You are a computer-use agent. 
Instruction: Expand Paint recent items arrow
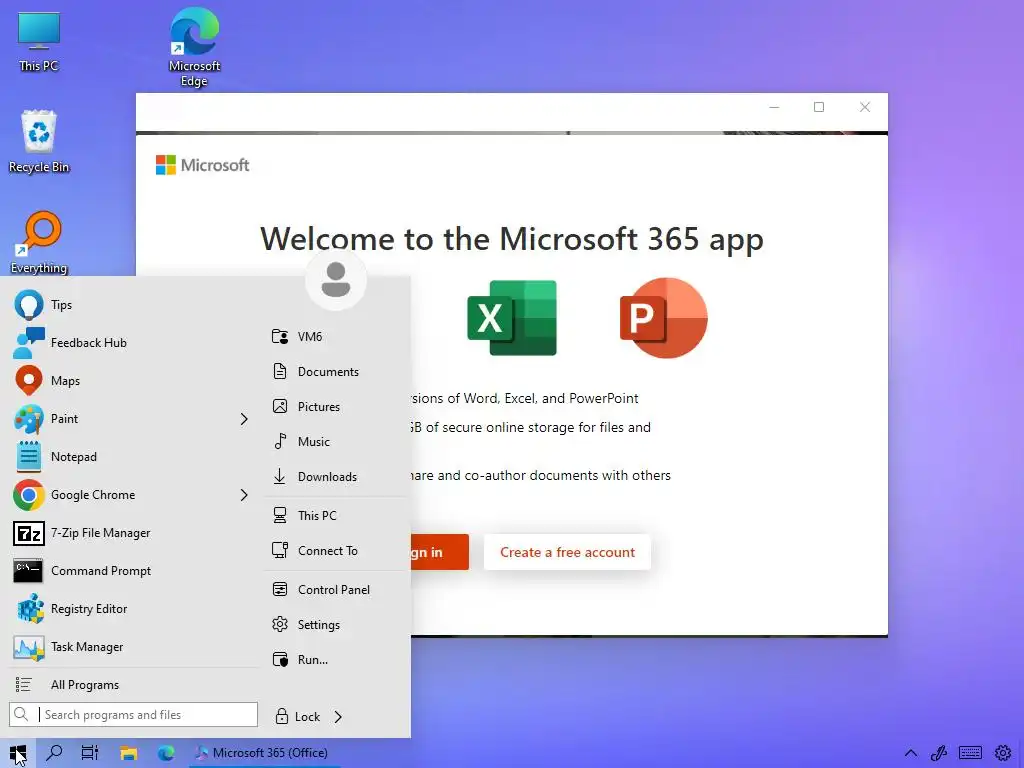point(244,419)
